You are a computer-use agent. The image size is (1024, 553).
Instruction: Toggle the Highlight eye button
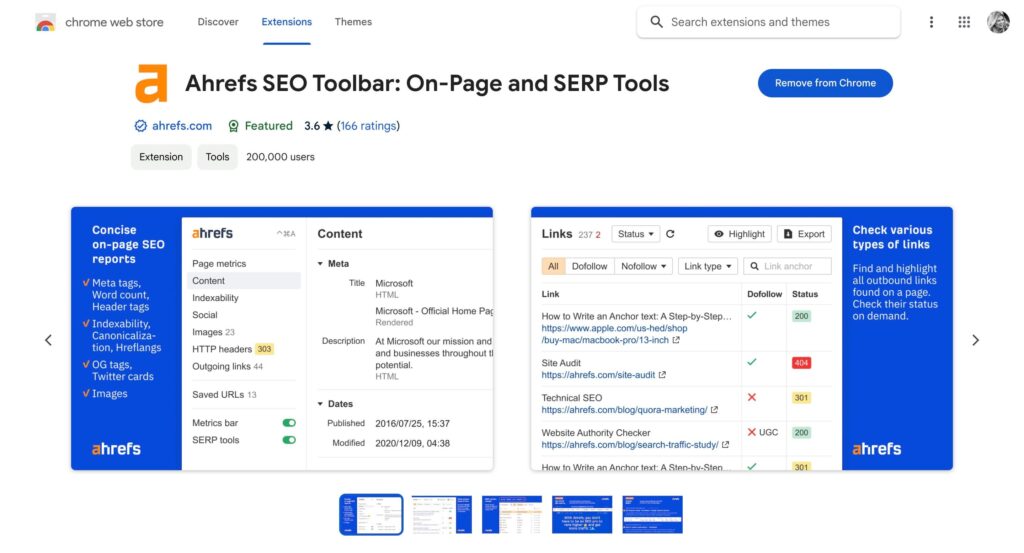point(739,234)
